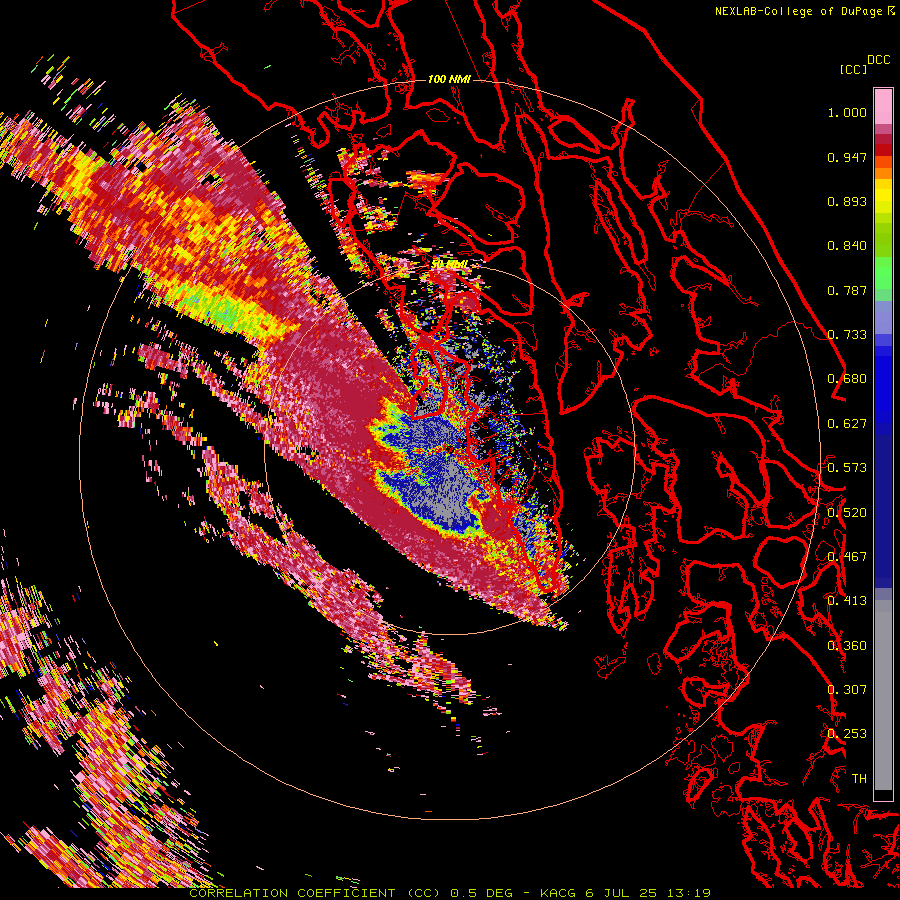
Task: Click the yellow segment of the colorbar
Action: (883, 196)
